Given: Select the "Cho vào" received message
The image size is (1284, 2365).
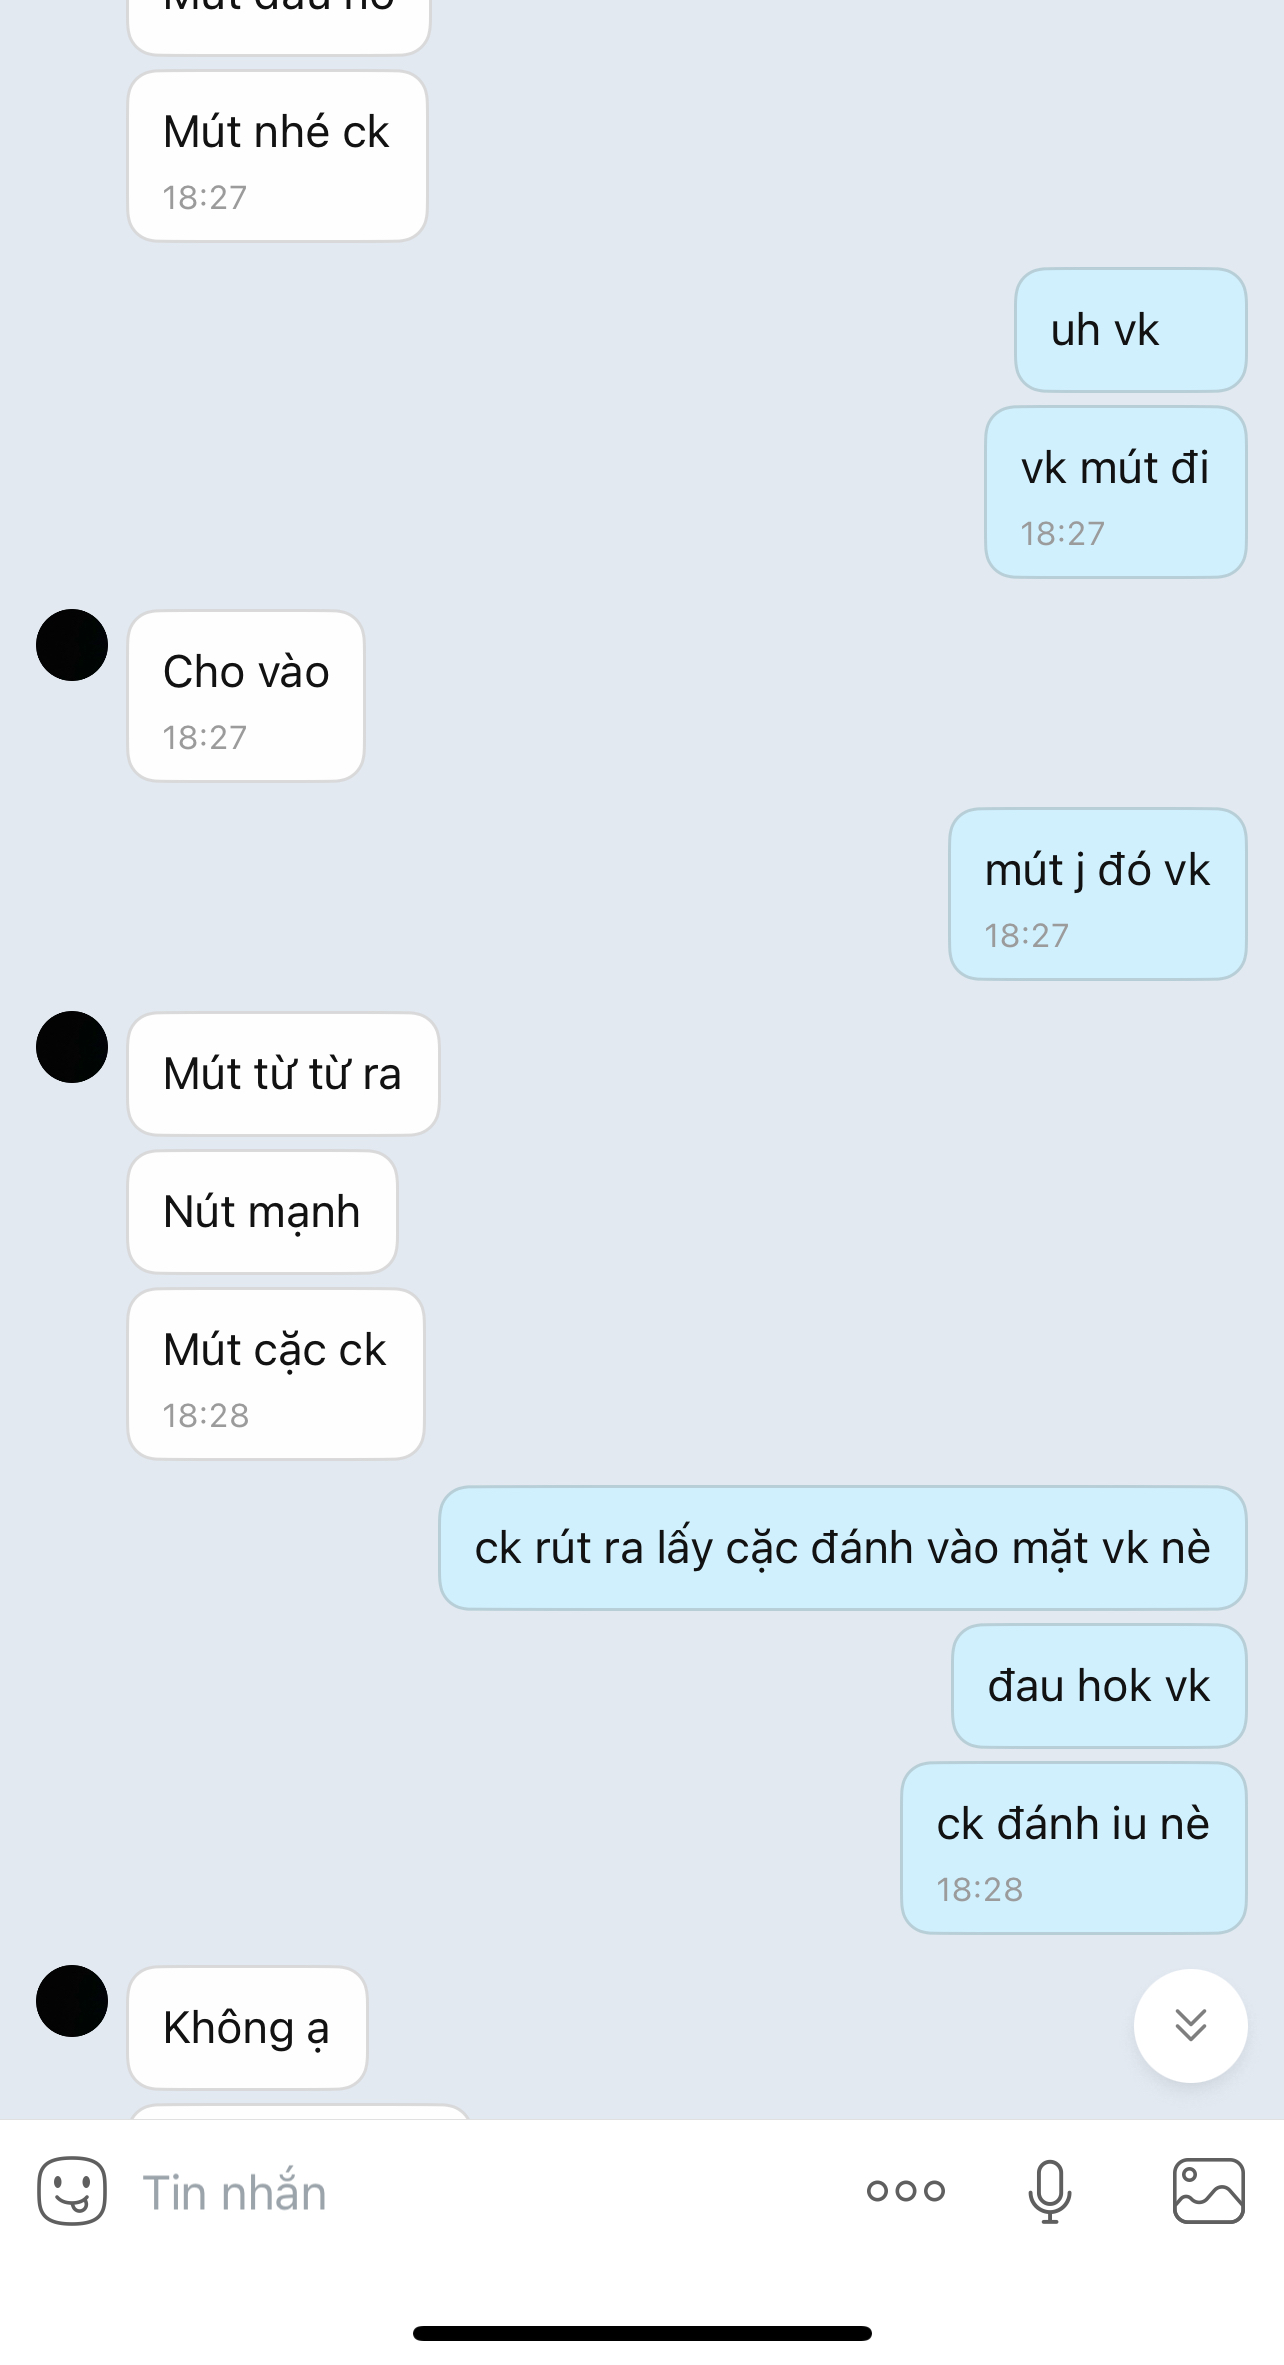Looking at the screenshot, I should (x=246, y=696).
